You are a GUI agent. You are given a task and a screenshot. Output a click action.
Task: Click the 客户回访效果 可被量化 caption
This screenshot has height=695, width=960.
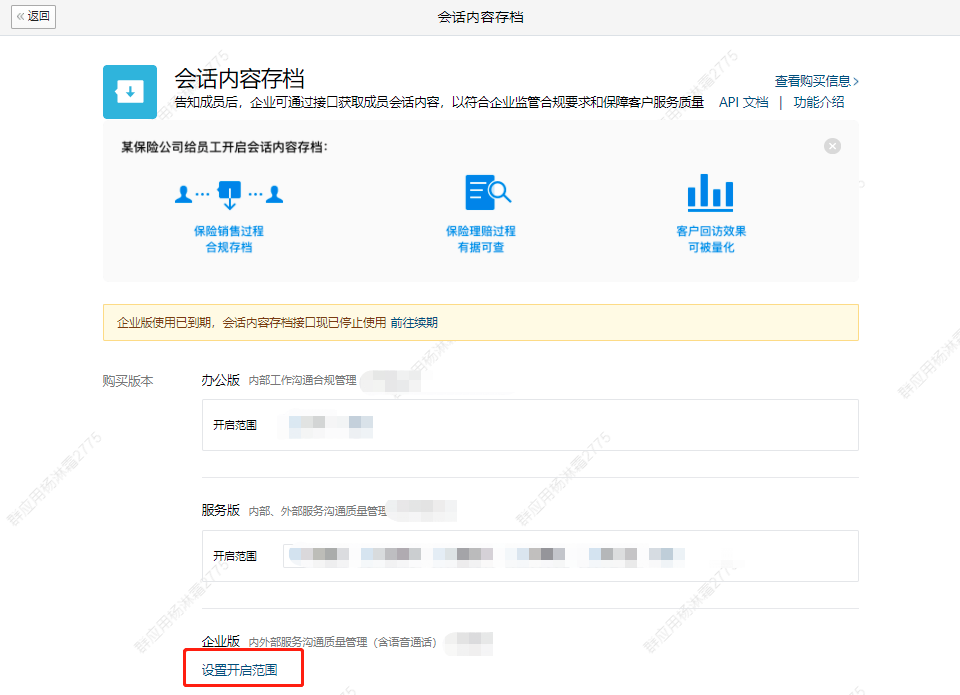tap(711, 239)
